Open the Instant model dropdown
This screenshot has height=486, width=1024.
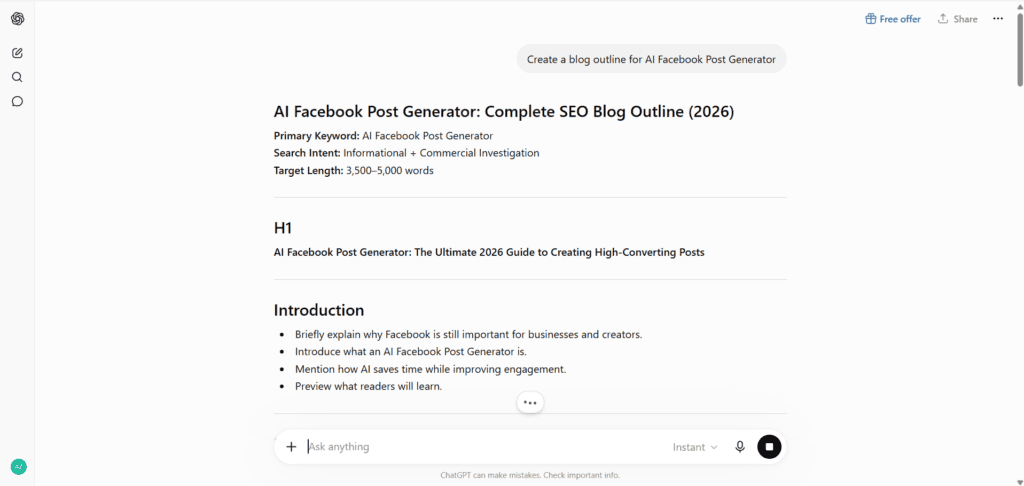click(695, 447)
